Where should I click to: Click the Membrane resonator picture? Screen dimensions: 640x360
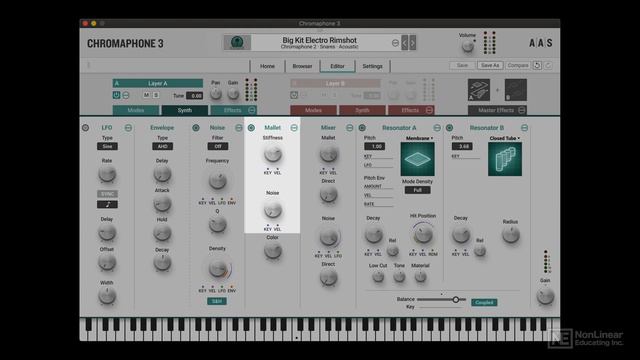point(417,159)
